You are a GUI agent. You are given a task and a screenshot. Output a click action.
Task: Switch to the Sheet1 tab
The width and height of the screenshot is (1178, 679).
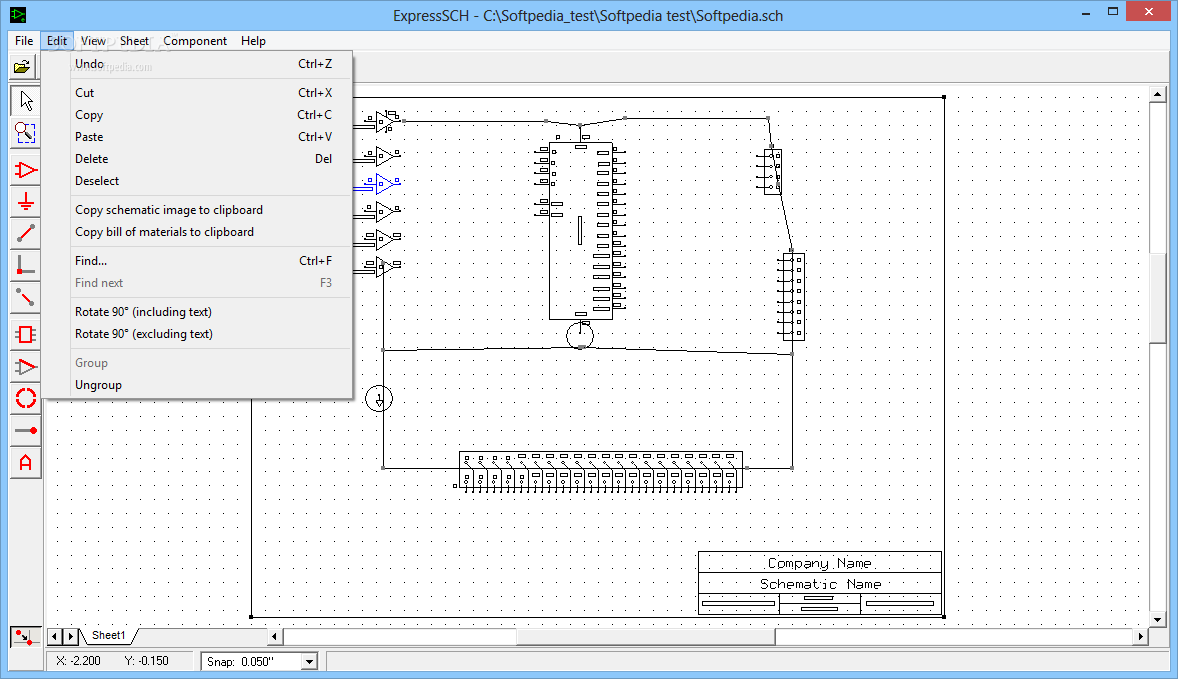tap(108, 635)
